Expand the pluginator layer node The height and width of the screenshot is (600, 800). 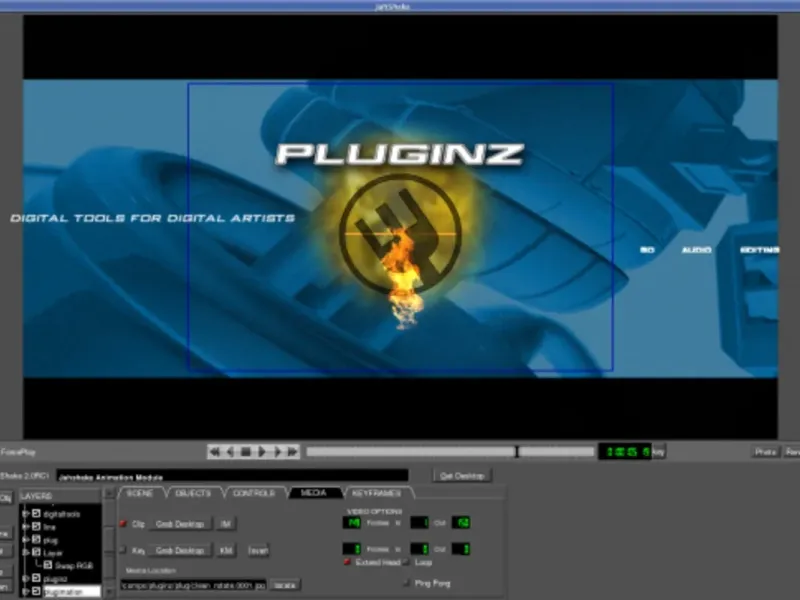tap(26, 591)
